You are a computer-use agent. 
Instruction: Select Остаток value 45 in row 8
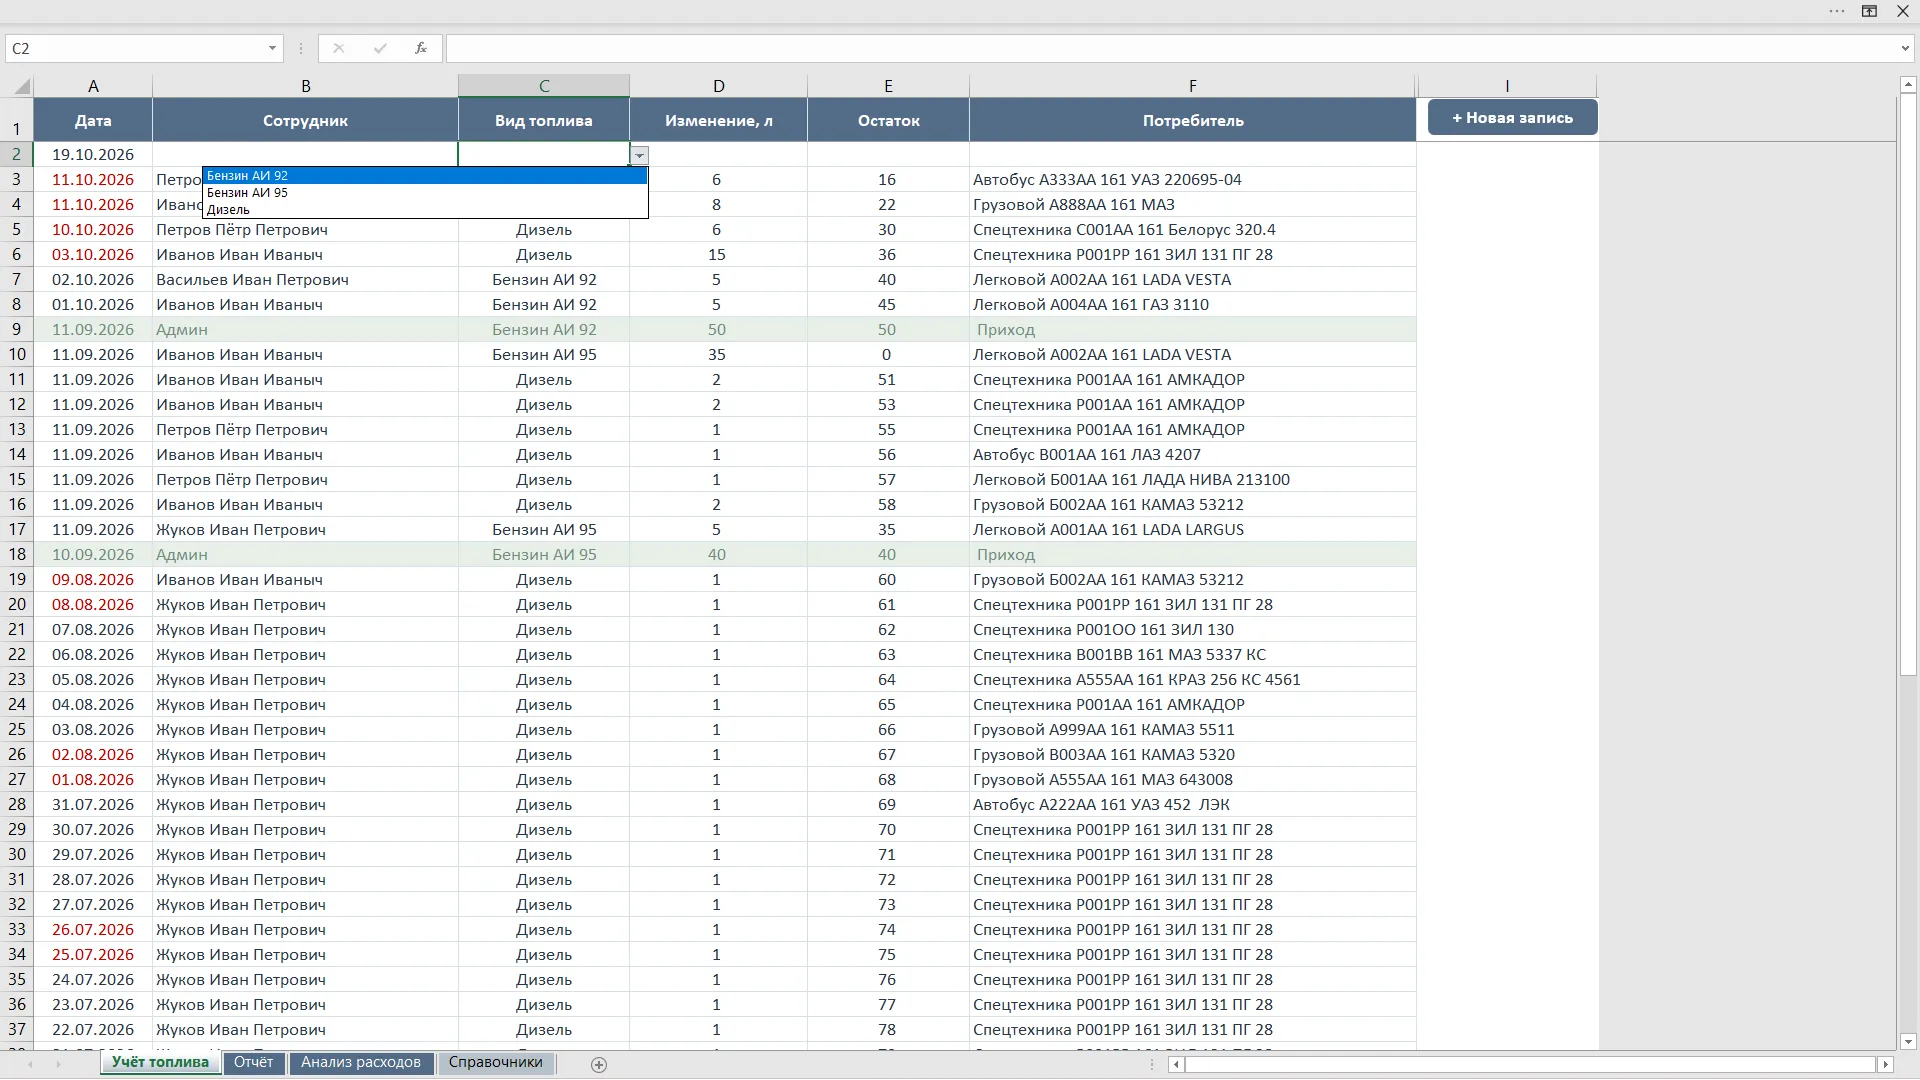click(x=888, y=305)
